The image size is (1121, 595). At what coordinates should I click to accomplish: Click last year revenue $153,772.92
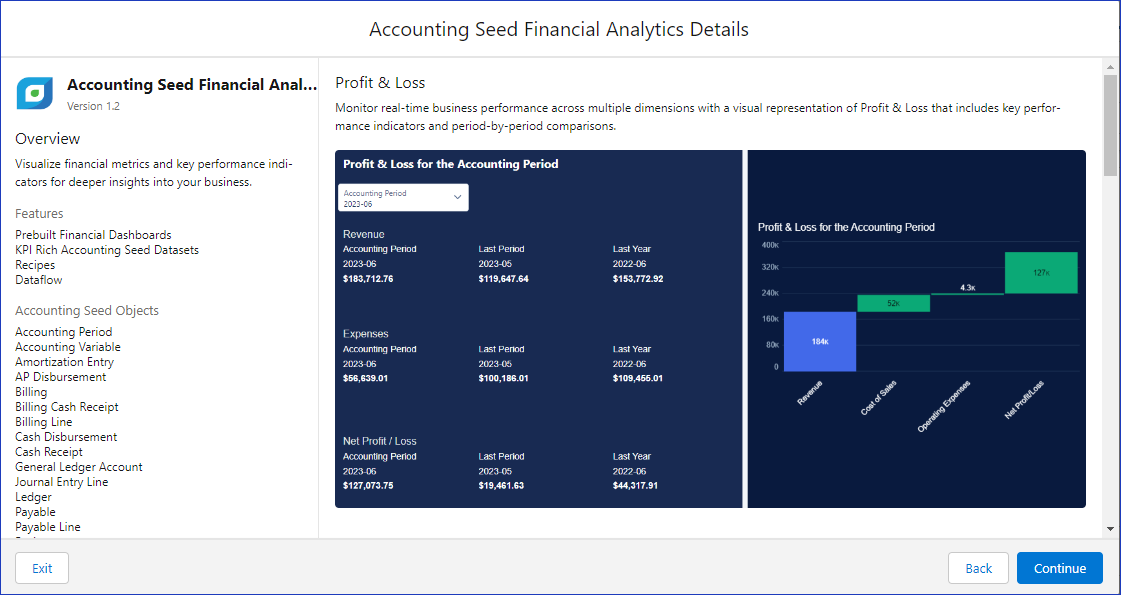coord(638,279)
